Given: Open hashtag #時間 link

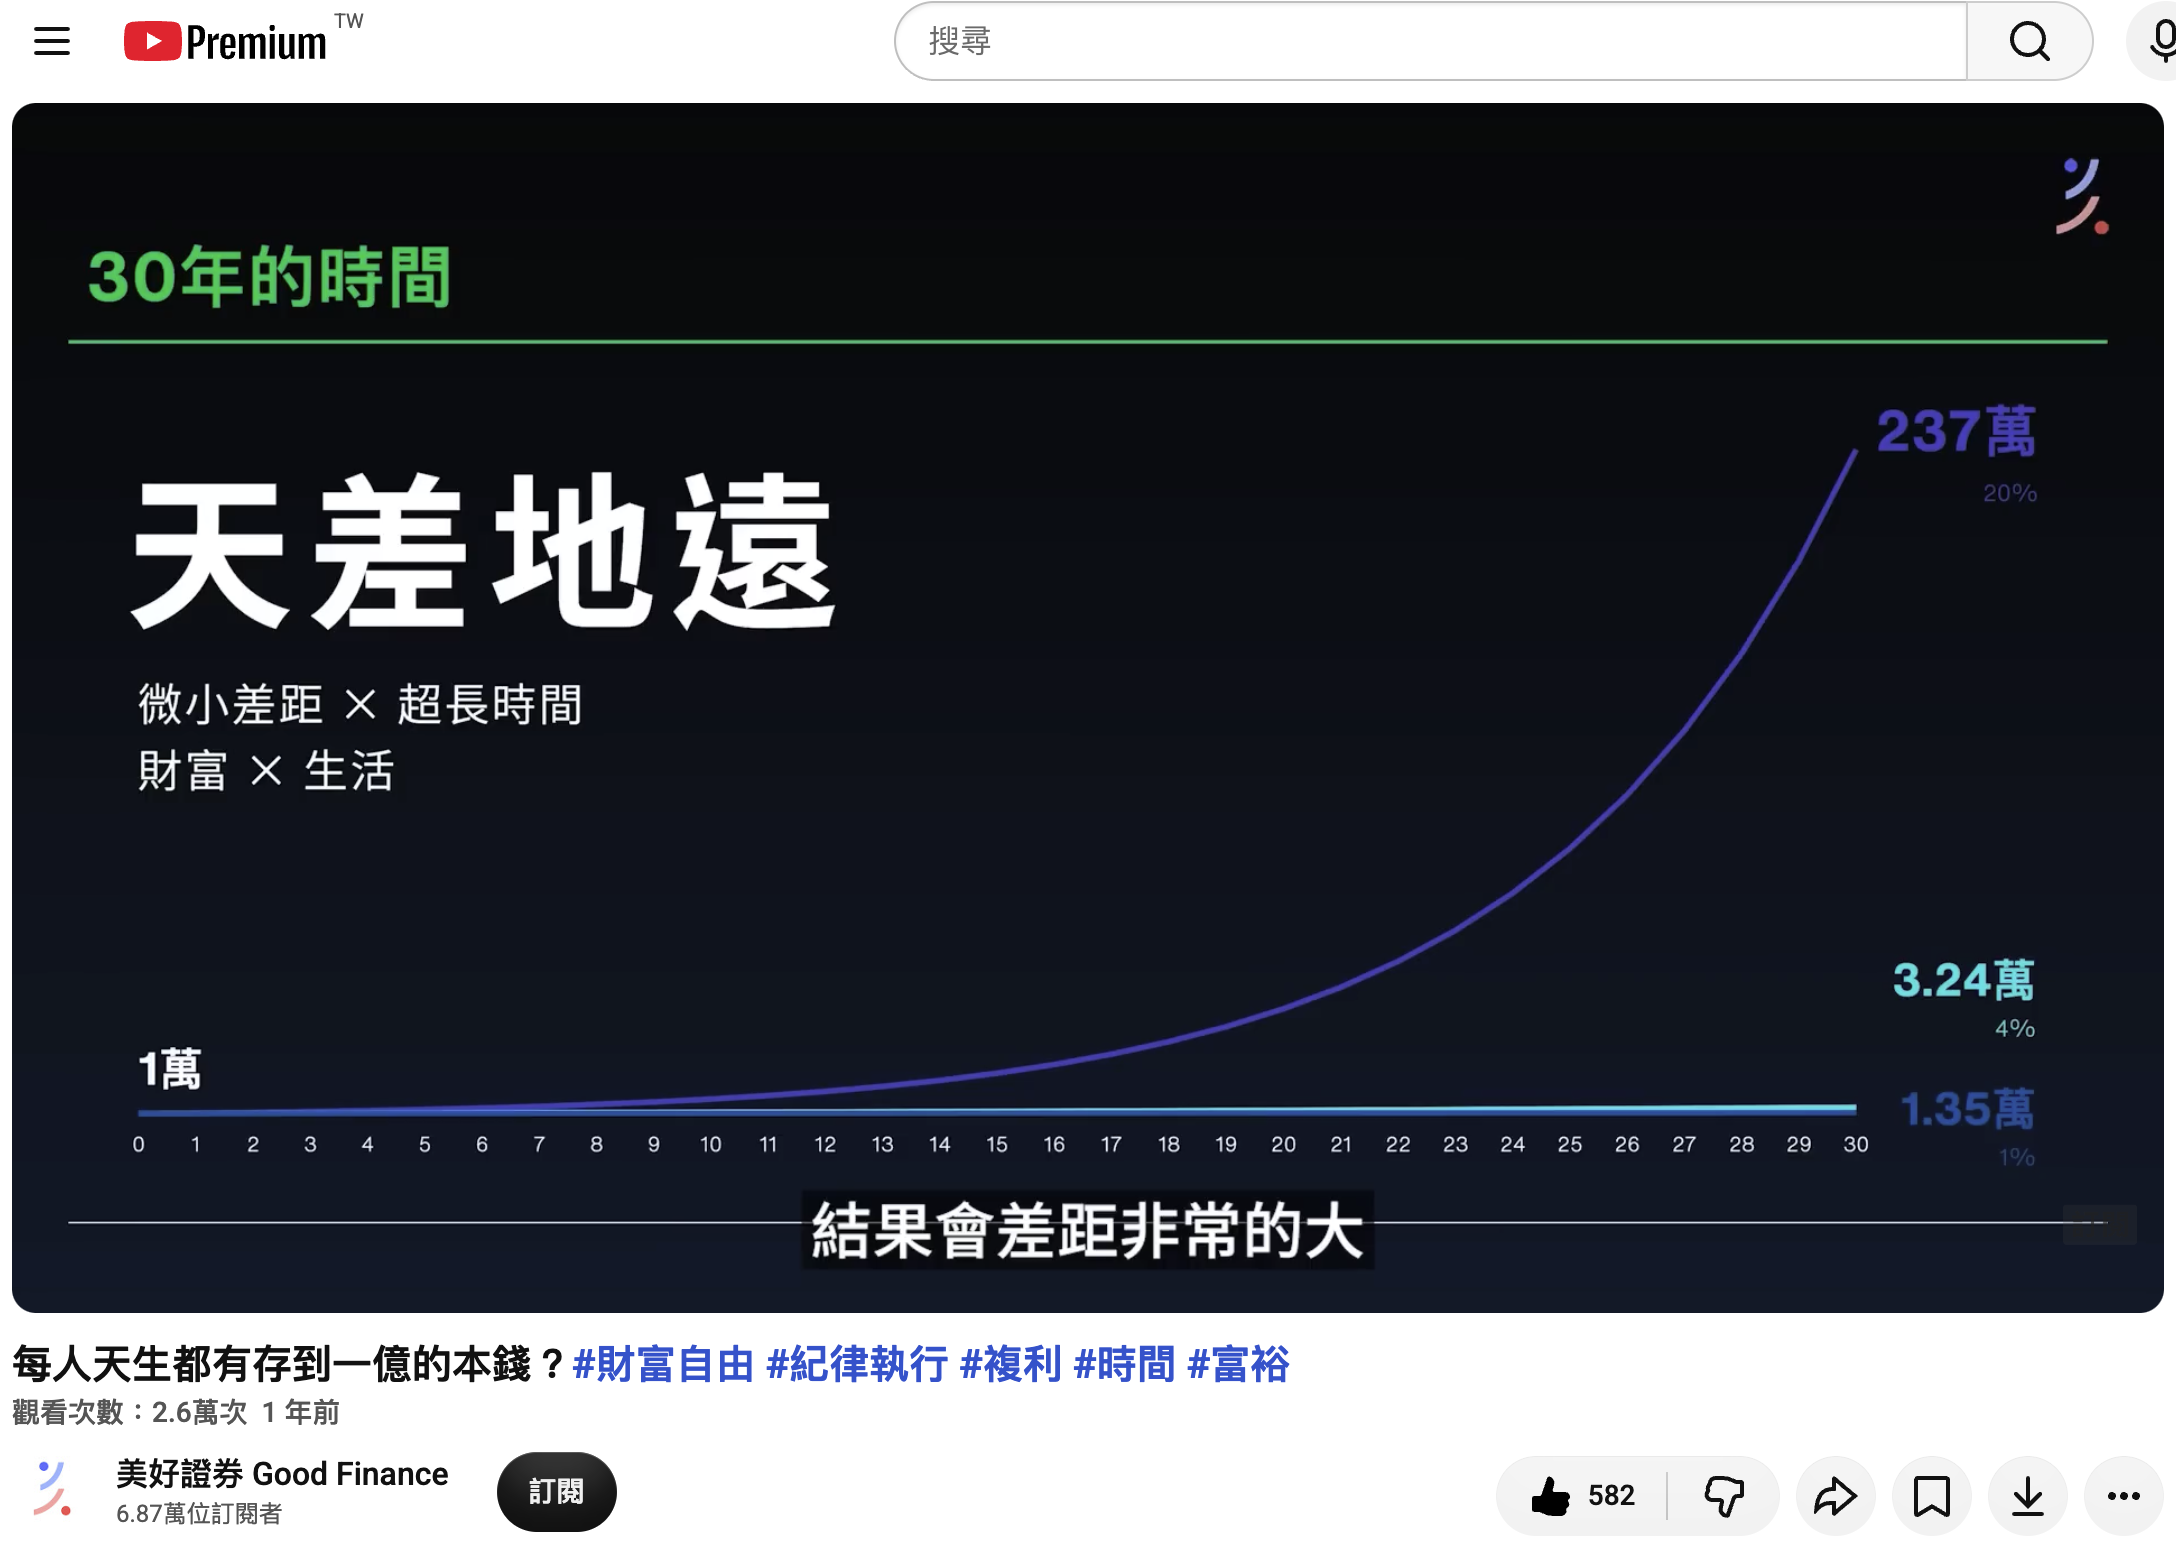Looking at the screenshot, I should pos(1125,1364).
